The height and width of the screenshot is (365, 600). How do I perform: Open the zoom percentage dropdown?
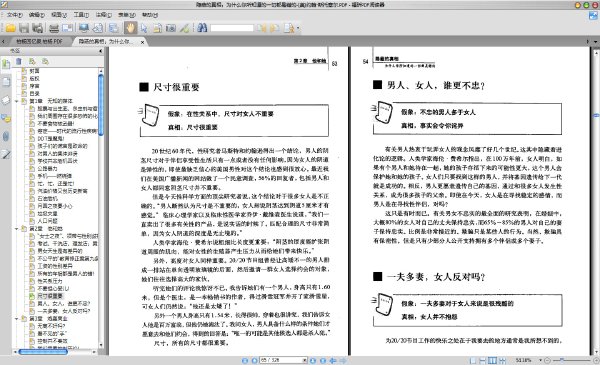(540, 360)
